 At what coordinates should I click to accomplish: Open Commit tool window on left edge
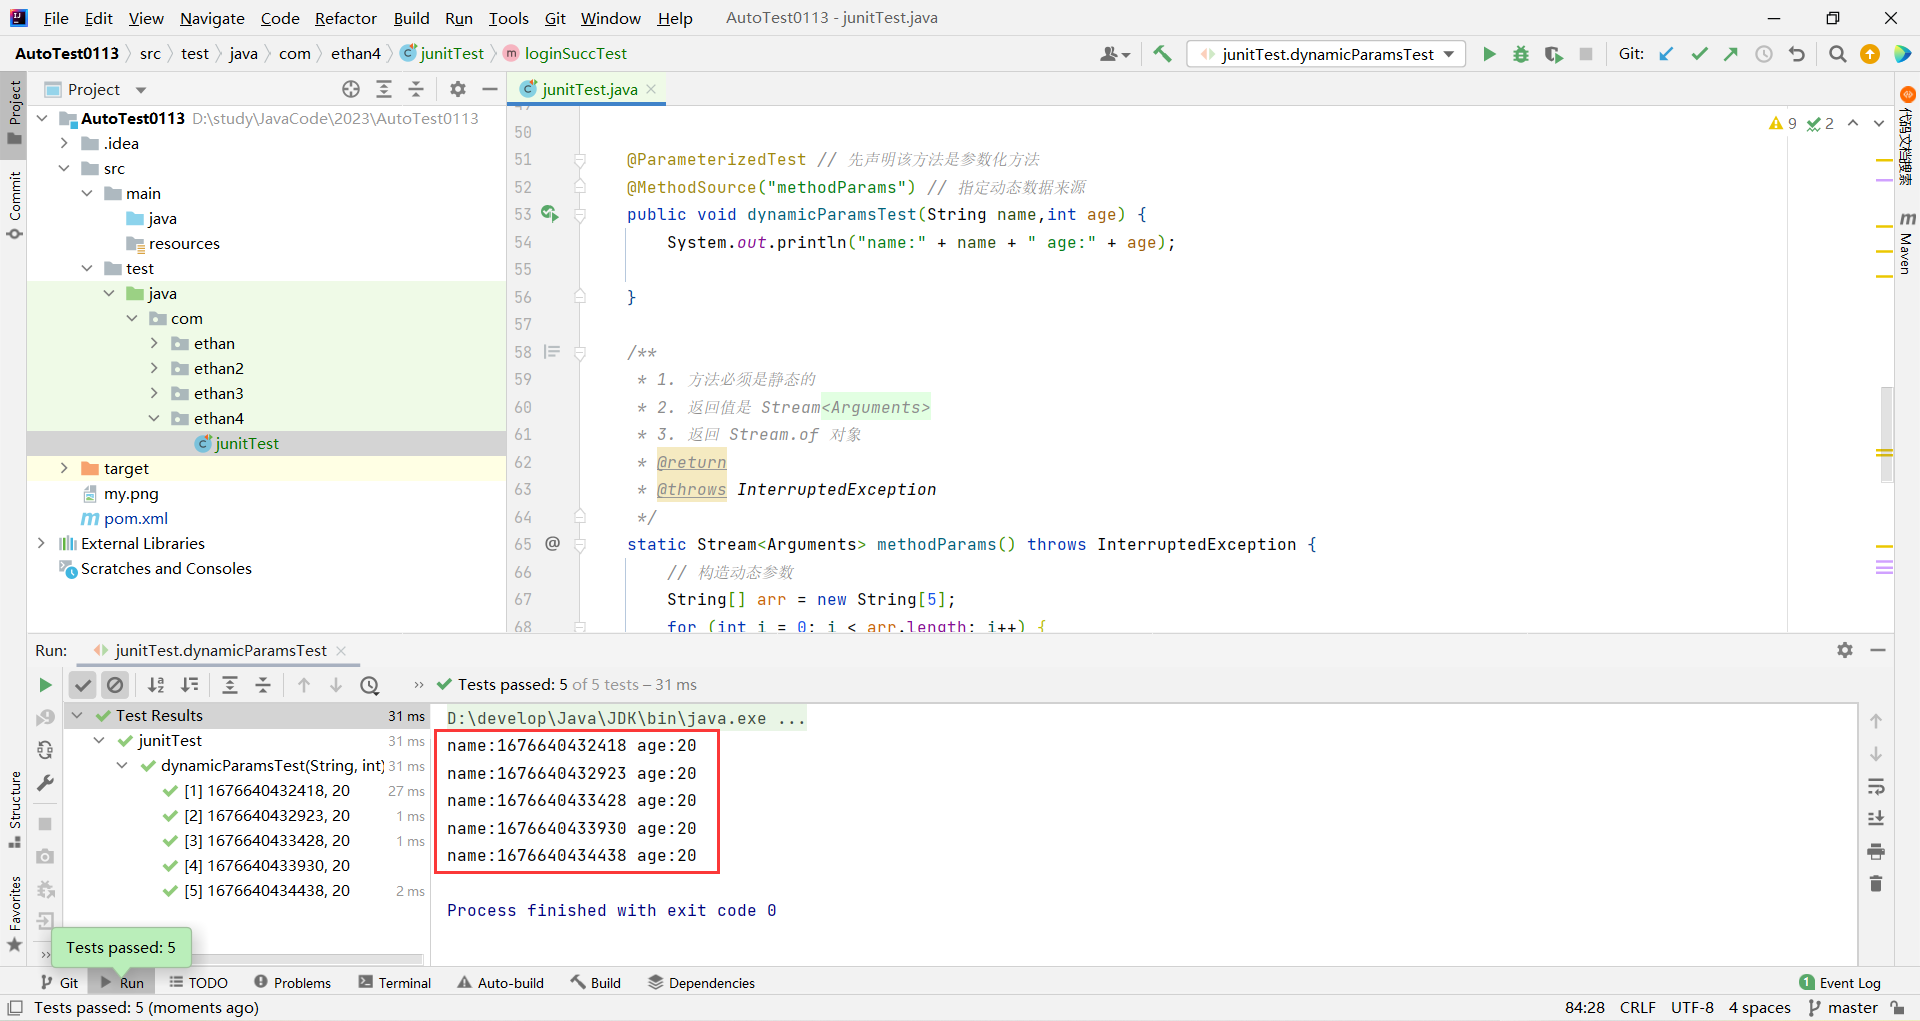tap(15, 205)
